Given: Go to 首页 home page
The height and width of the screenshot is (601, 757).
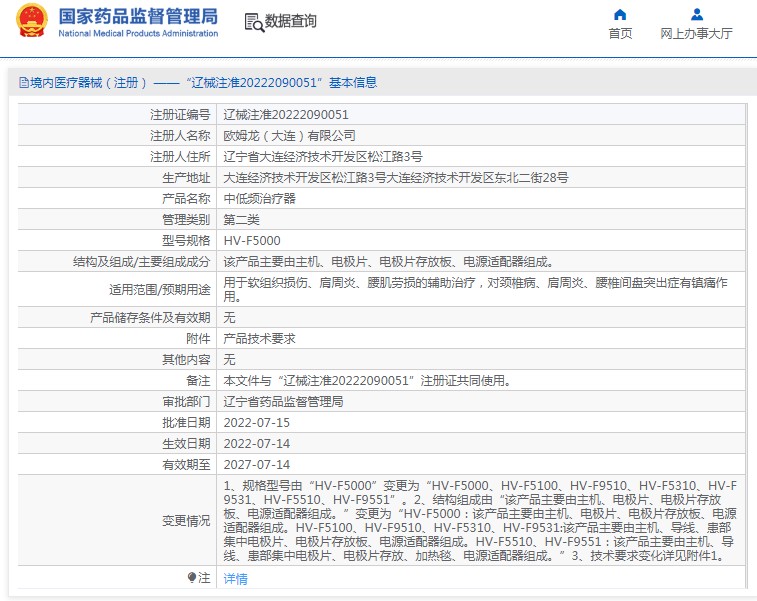Looking at the screenshot, I should tap(620, 33).
